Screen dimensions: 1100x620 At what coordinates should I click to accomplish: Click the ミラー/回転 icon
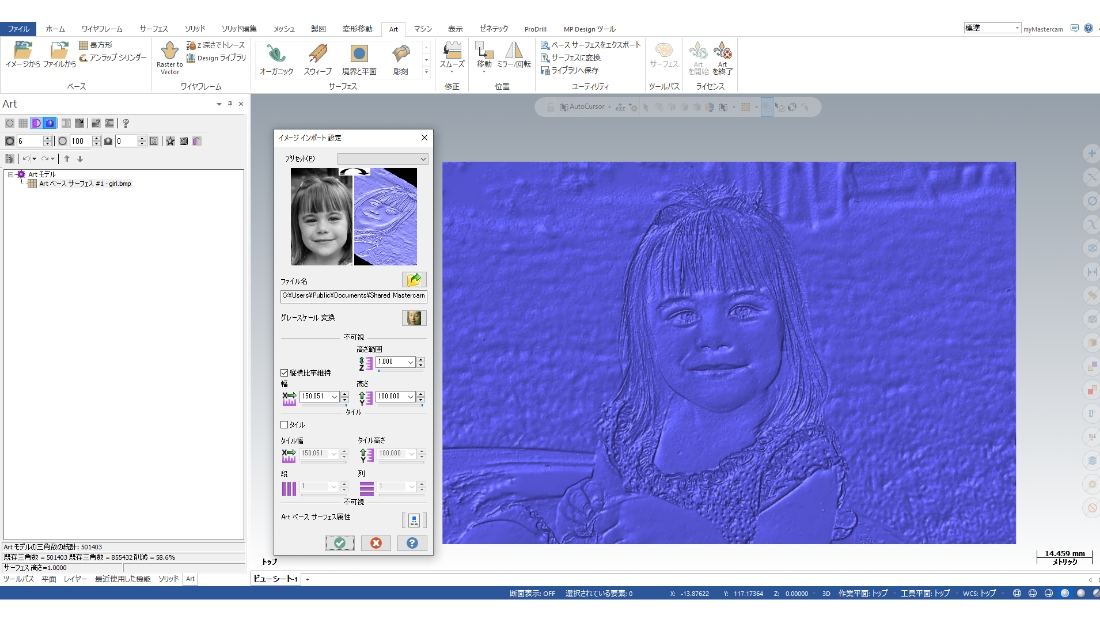pos(514,55)
